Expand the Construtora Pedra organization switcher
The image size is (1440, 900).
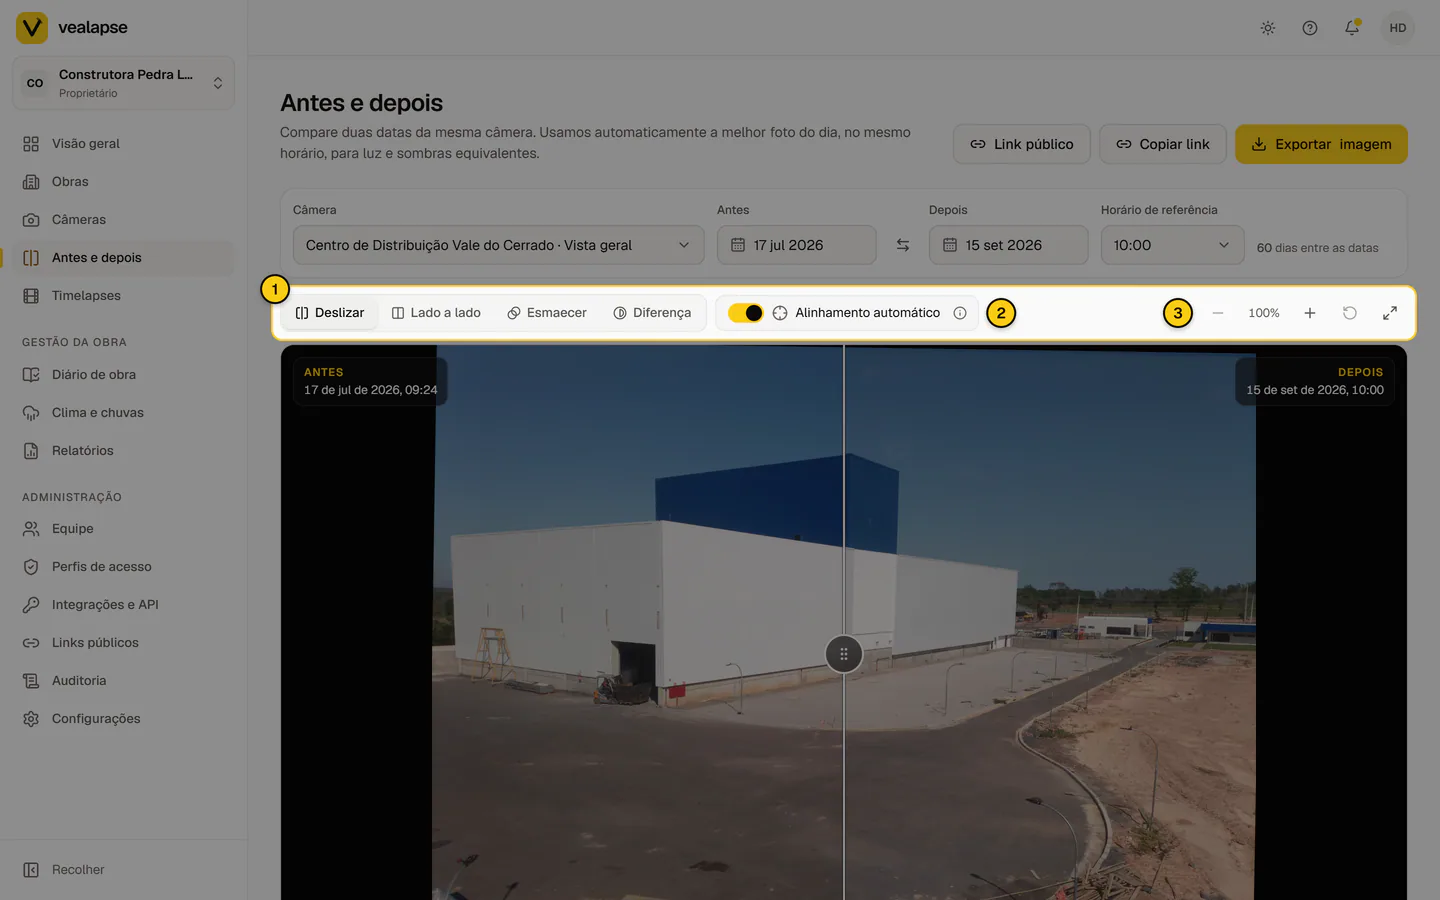124,83
